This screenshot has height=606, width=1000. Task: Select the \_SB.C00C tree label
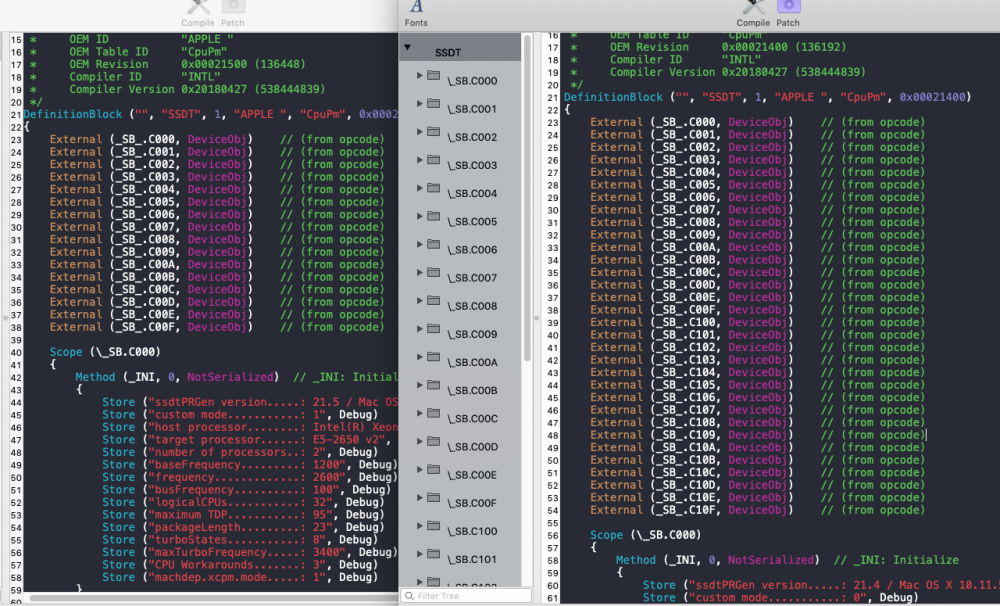pyautogui.click(x=472, y=418)
